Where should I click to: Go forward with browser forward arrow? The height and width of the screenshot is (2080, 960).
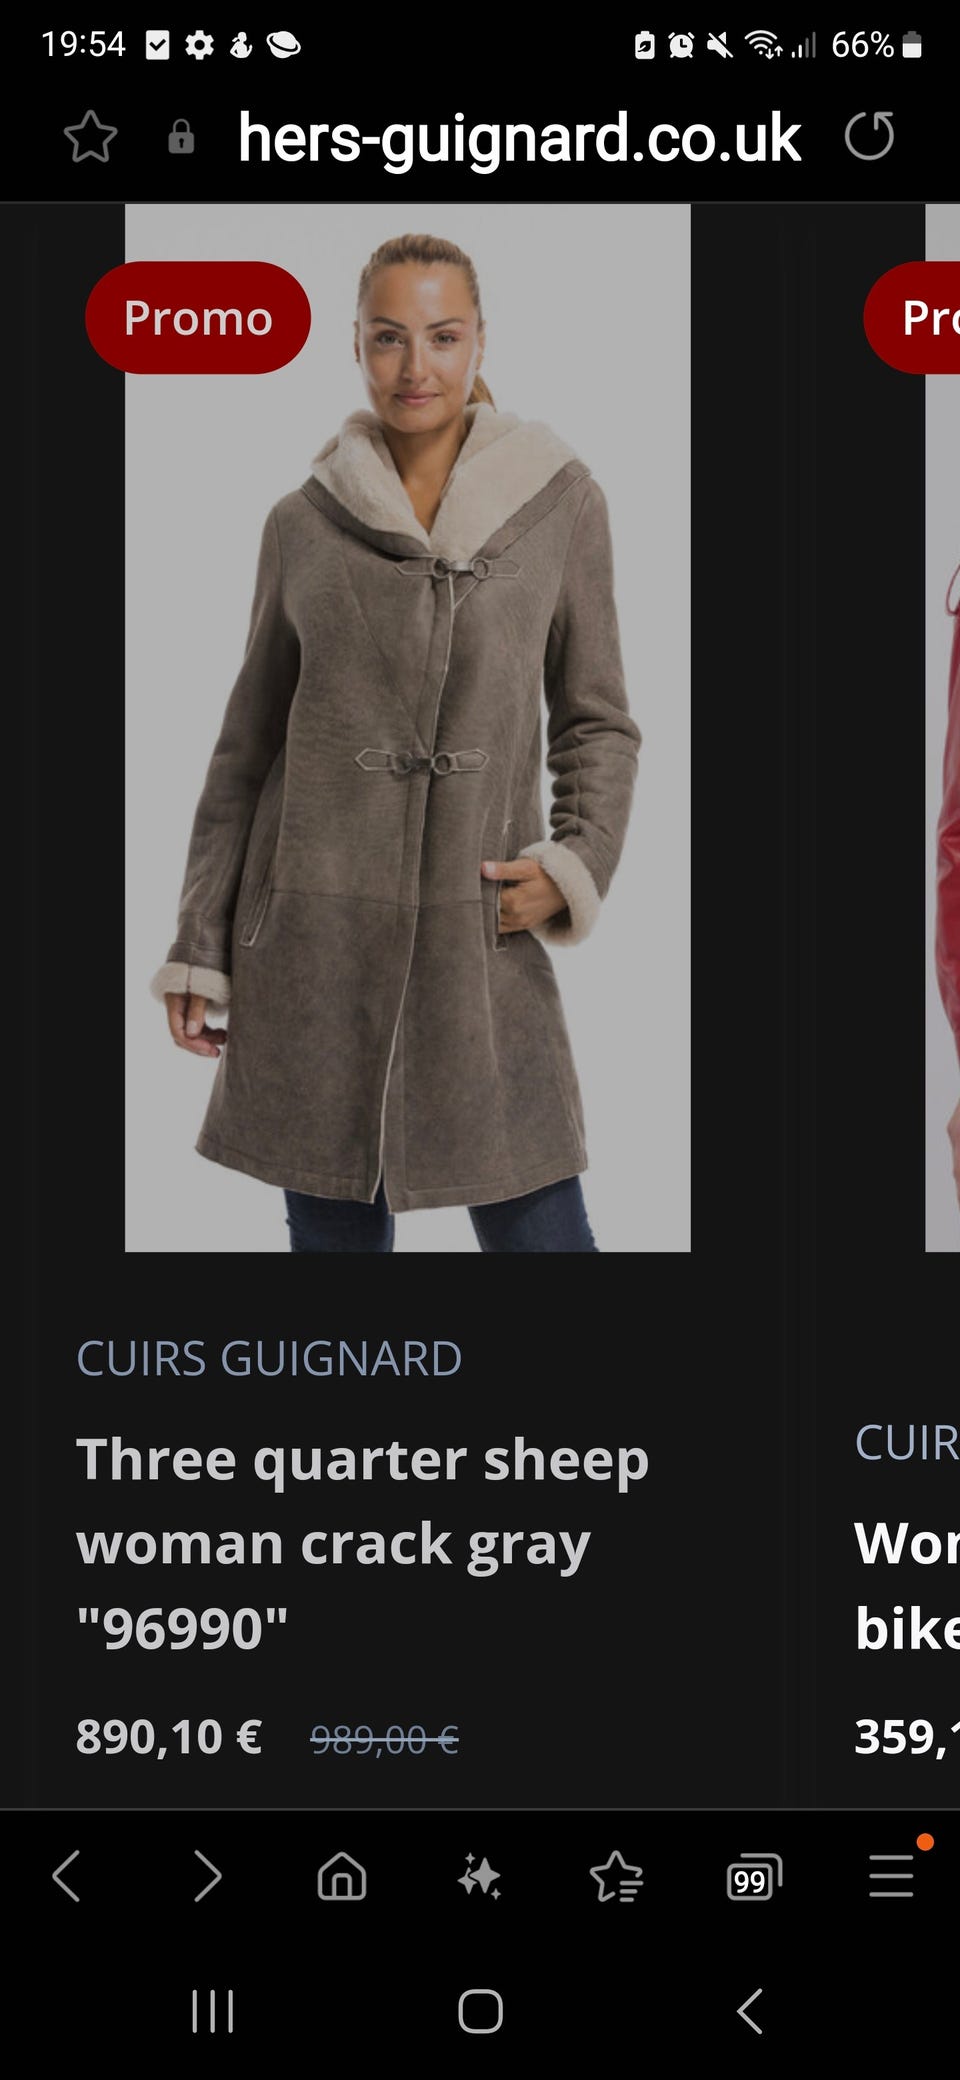coord(207,1875)
